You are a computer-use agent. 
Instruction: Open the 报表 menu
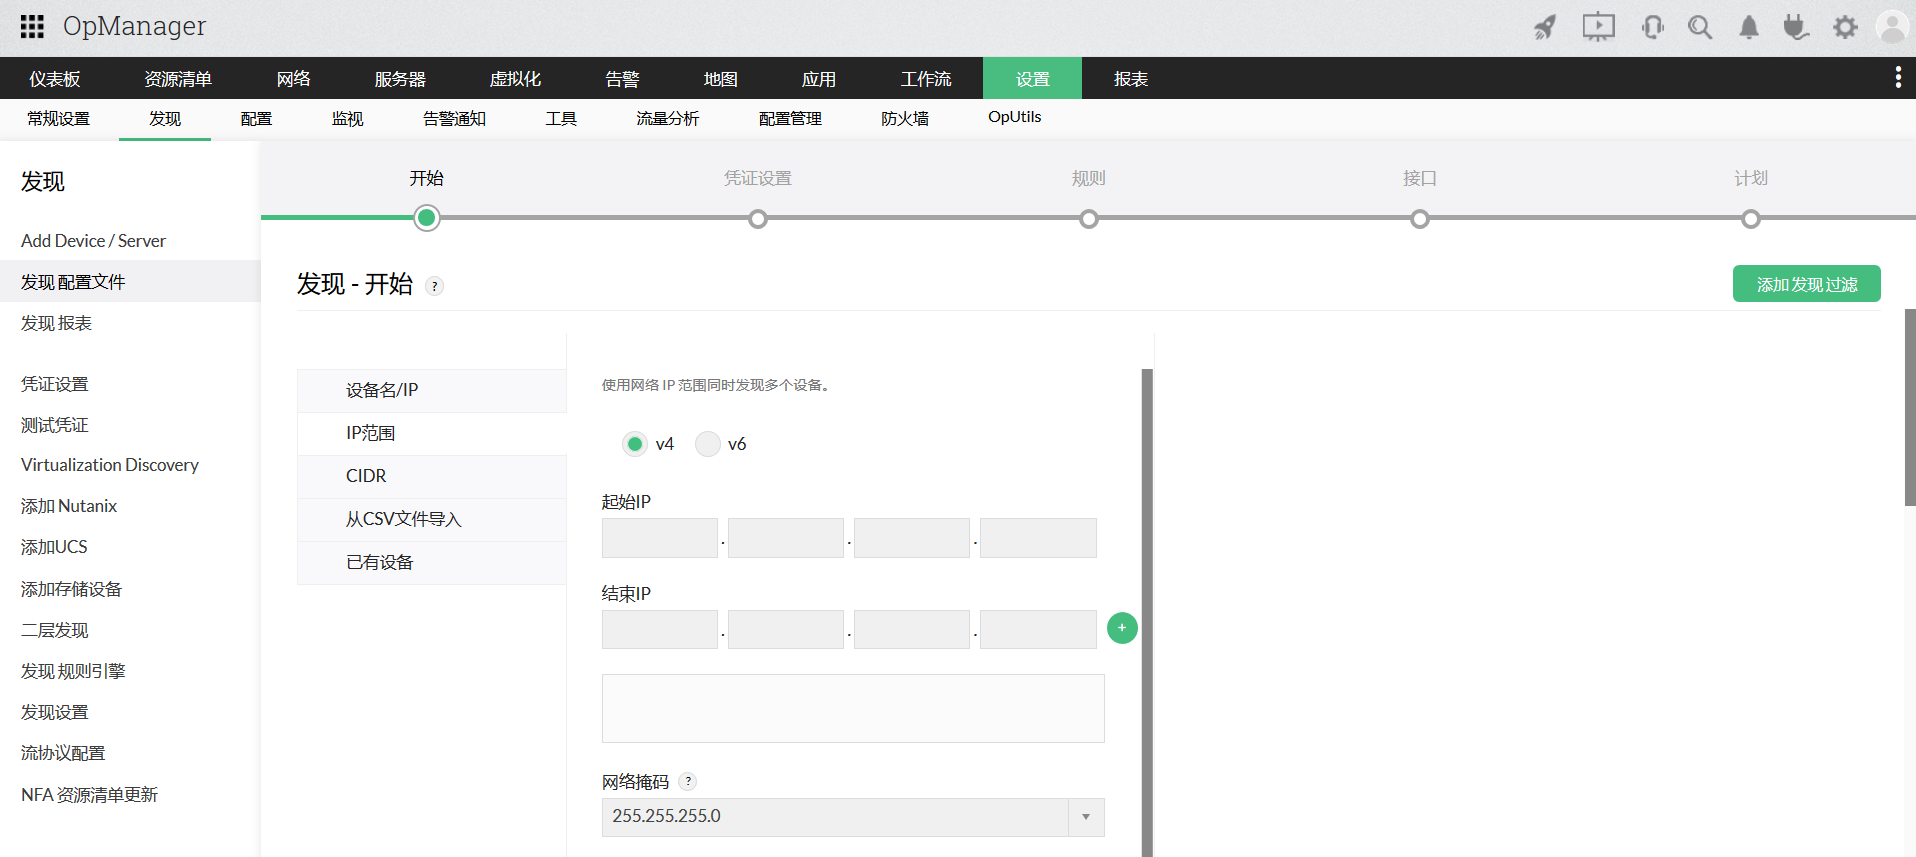[1131, 79]
